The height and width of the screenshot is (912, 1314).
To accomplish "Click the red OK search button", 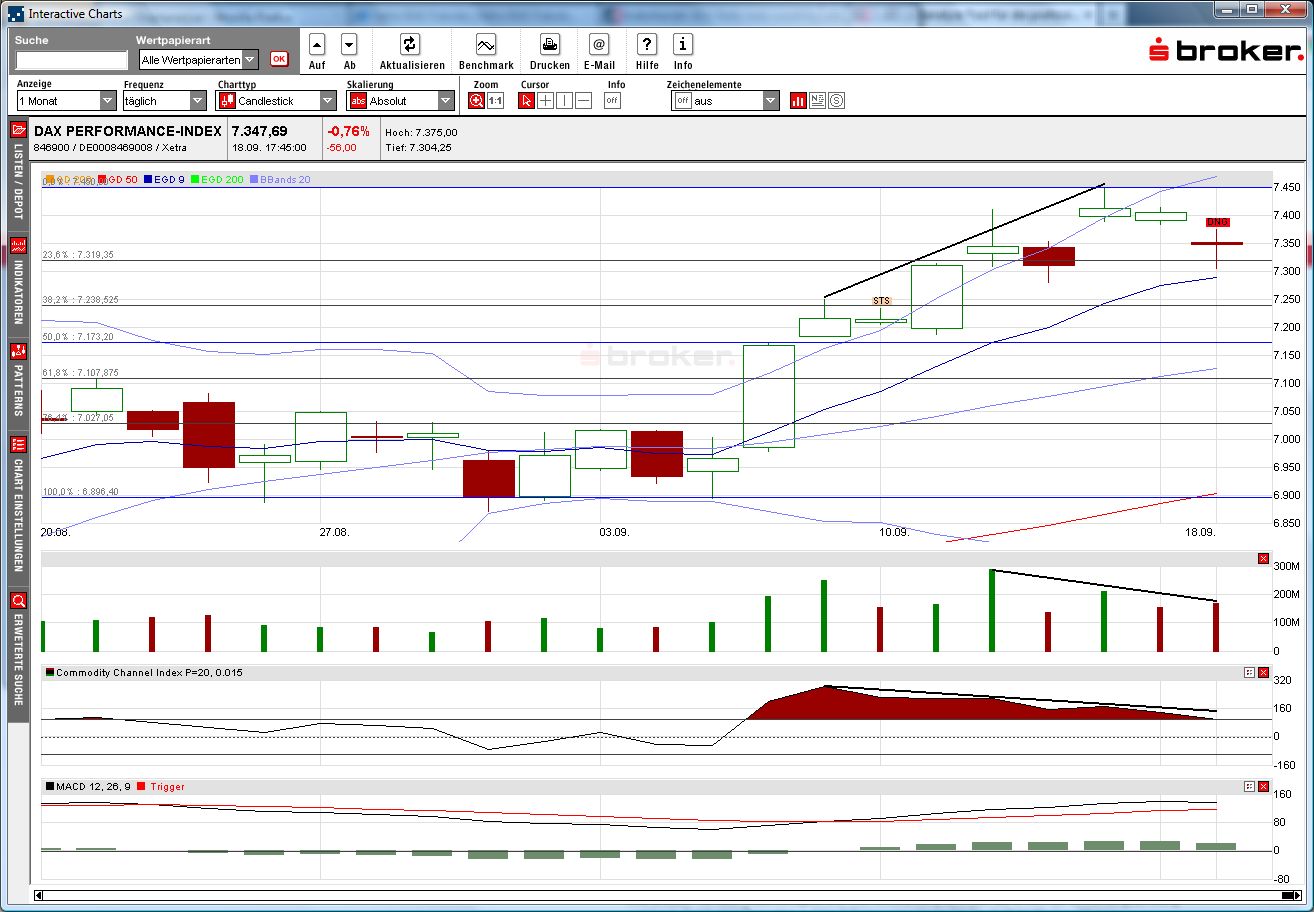I will (279, 59).
